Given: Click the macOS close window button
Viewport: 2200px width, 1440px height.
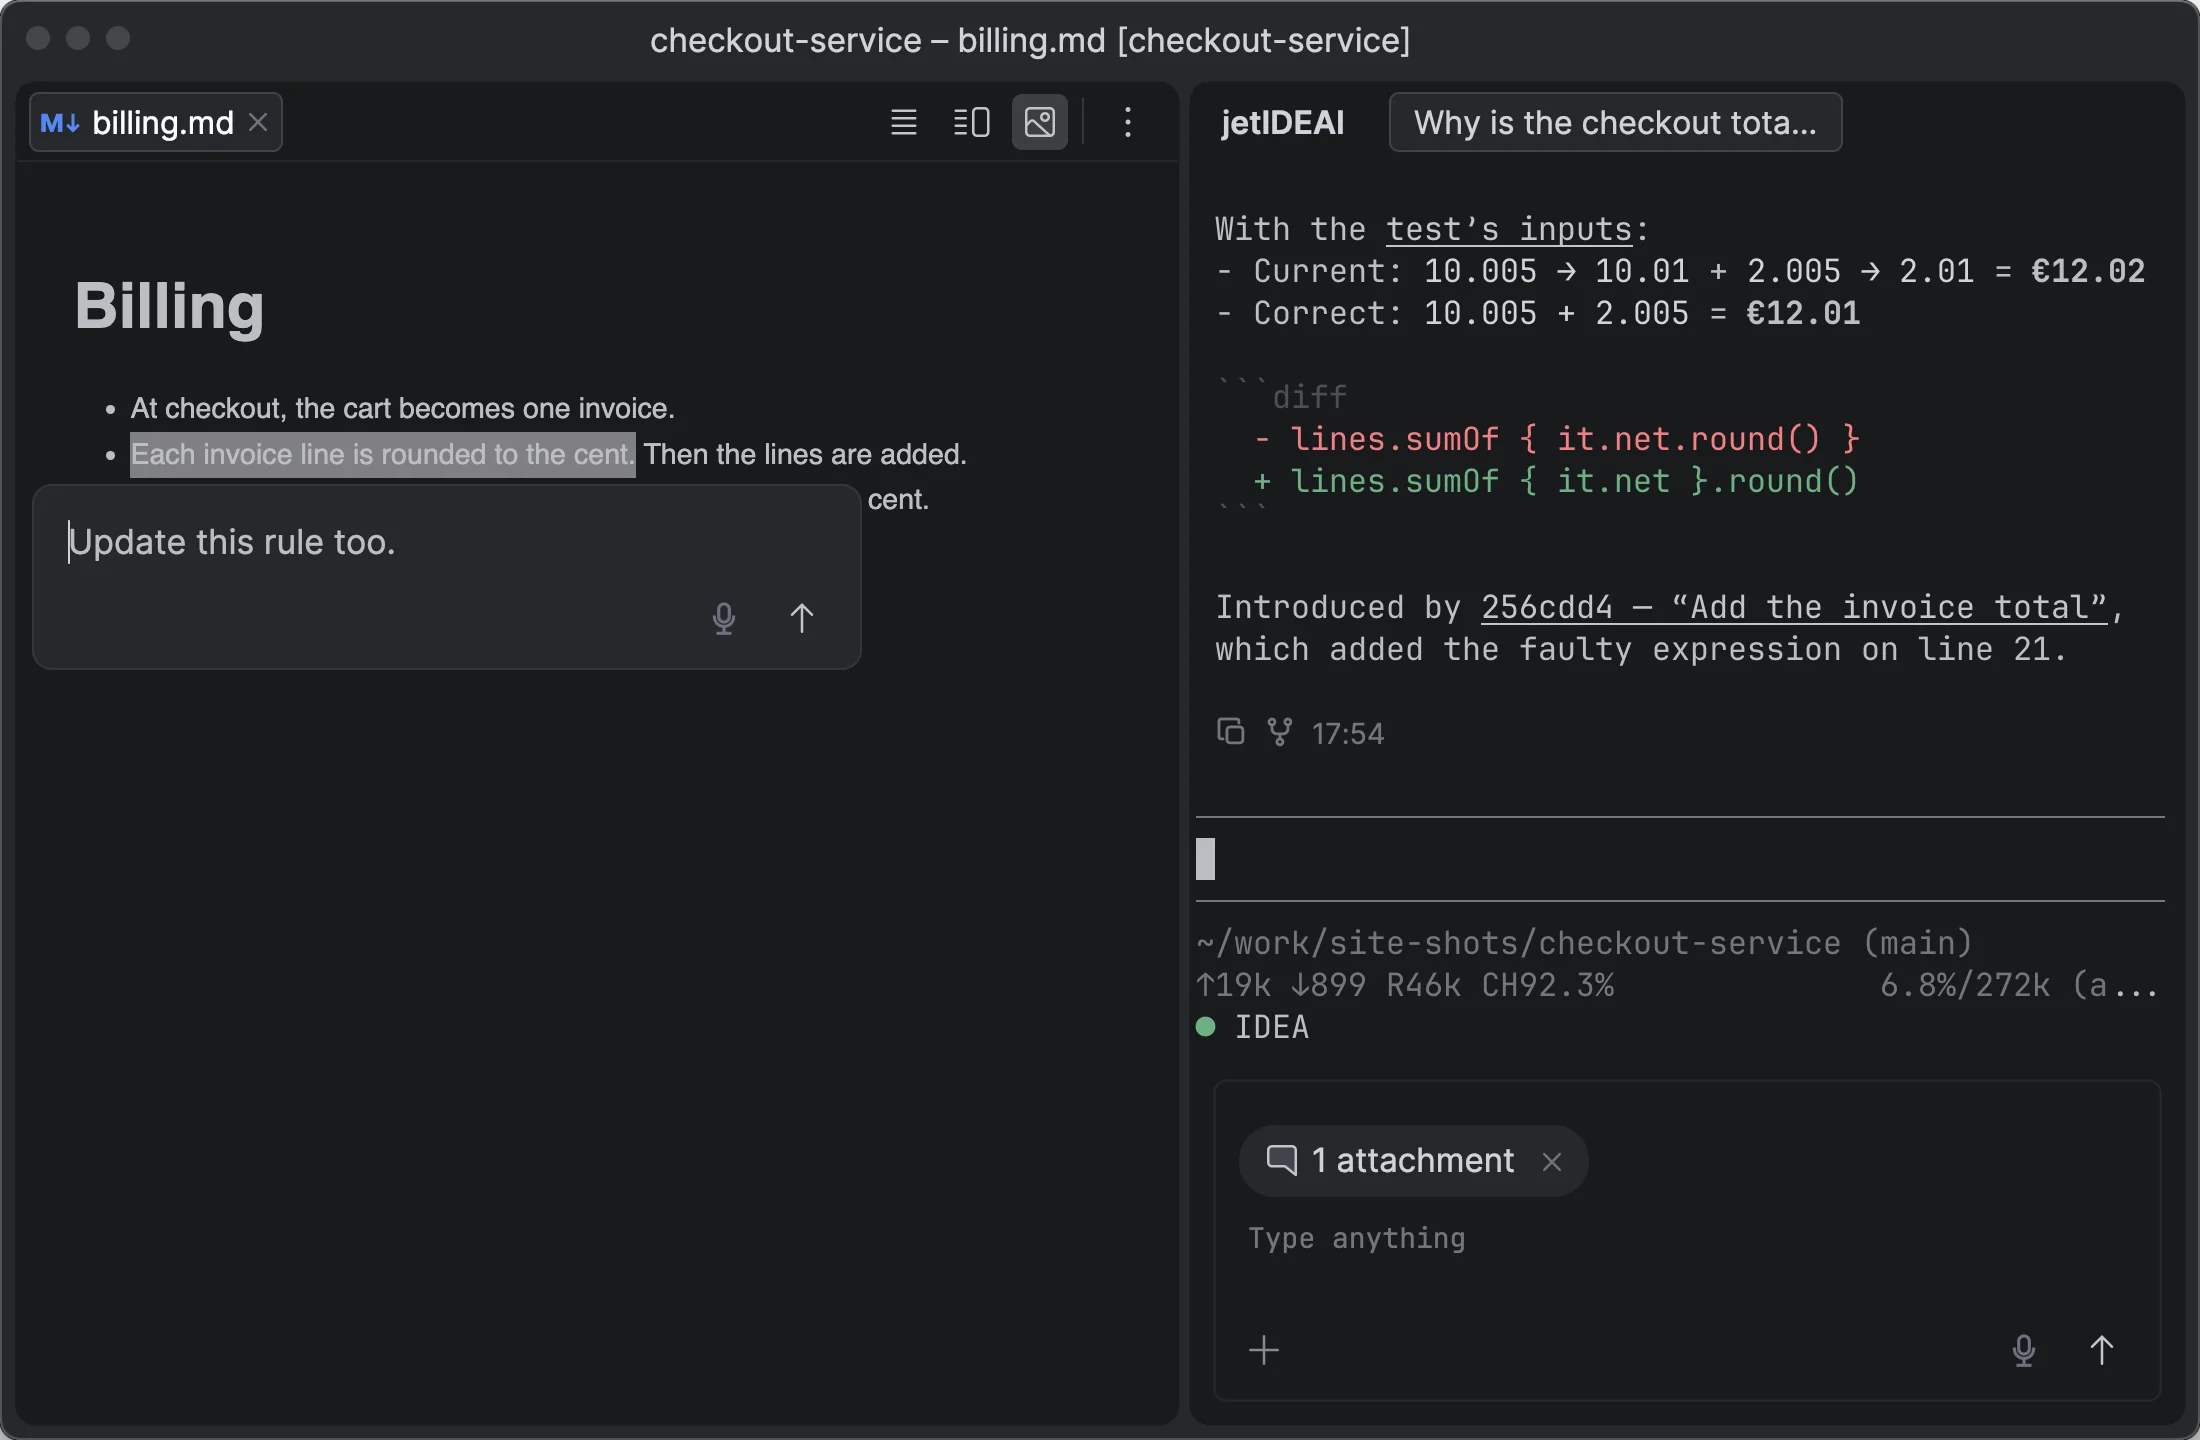Looking at the screenshot, I should pyautogui.click(x=38, y=38).
